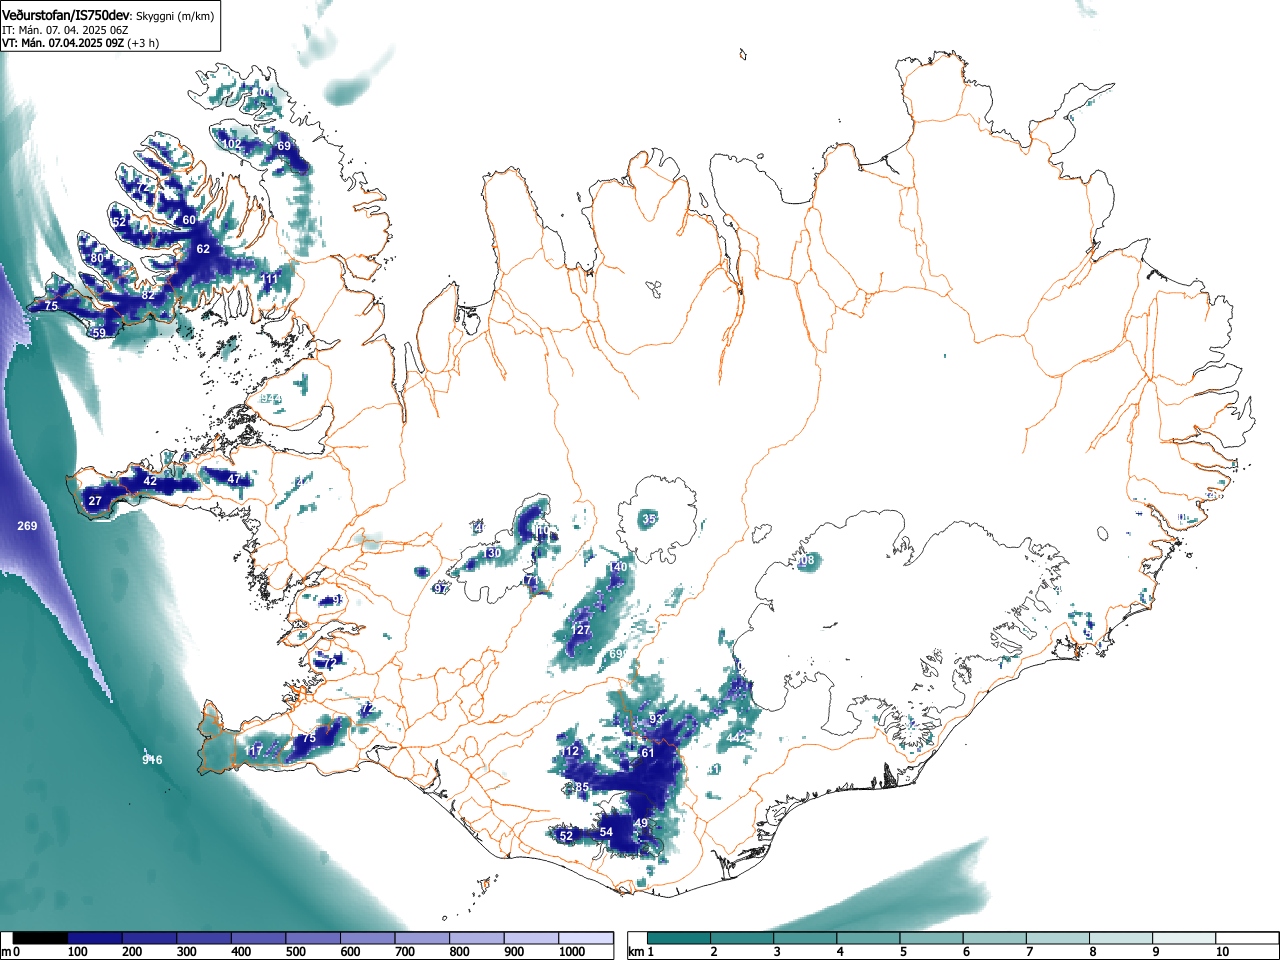The image size is (1280, 960).
Task: Click the 80 visibility value in the Westfjords
Action: (97, 258)
